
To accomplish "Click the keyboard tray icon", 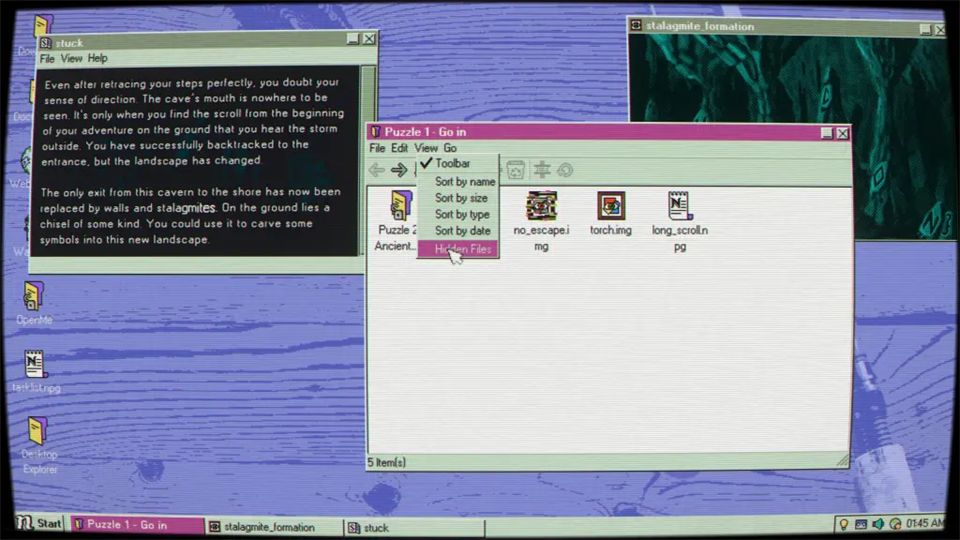I will (x=861, y=524).
